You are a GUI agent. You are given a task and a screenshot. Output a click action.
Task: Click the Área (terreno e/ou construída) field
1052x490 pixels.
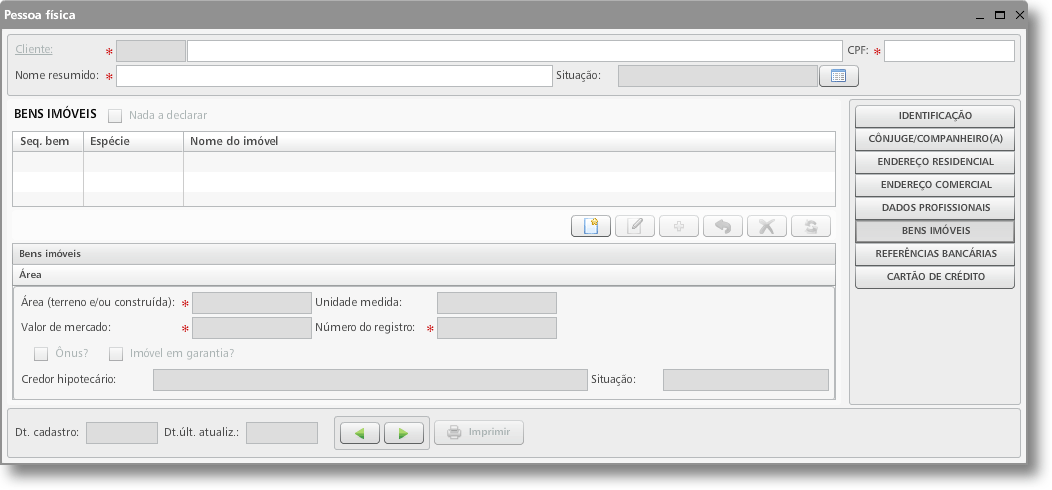252,303
